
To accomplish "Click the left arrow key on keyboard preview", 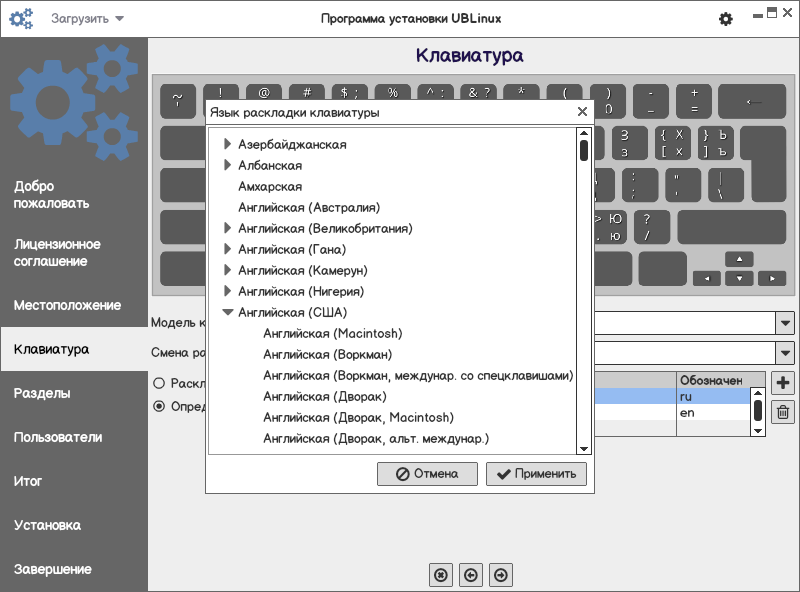I will point(707,278).
